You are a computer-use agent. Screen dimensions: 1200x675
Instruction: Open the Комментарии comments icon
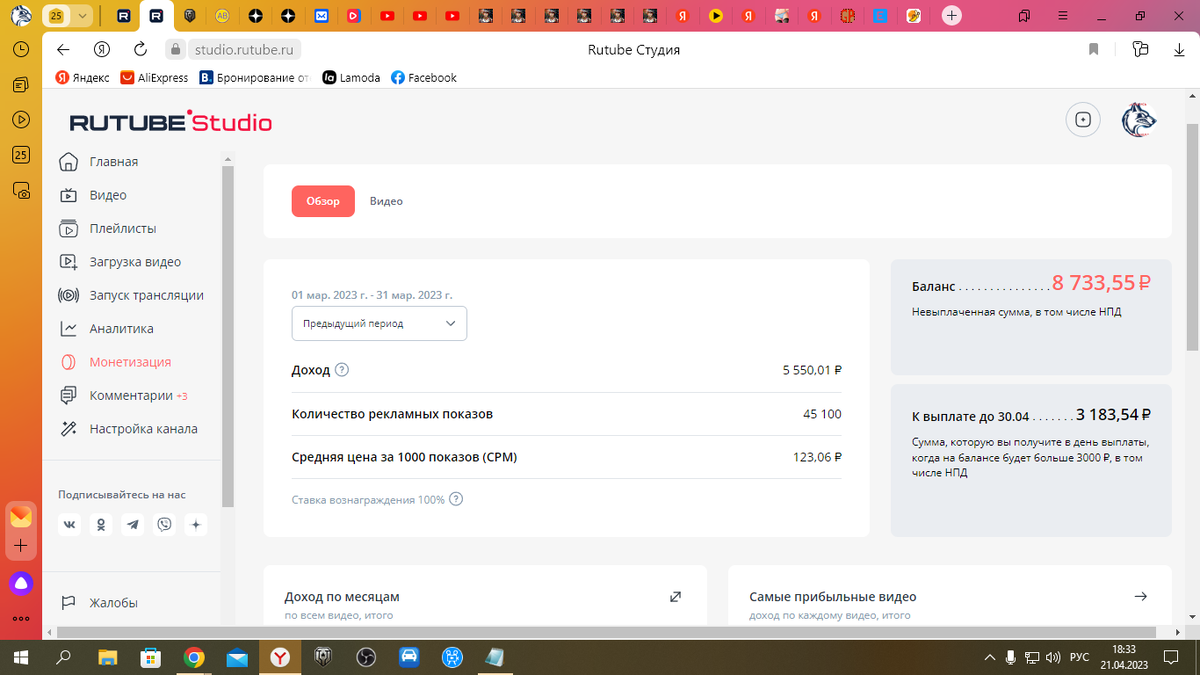[68, 395]
